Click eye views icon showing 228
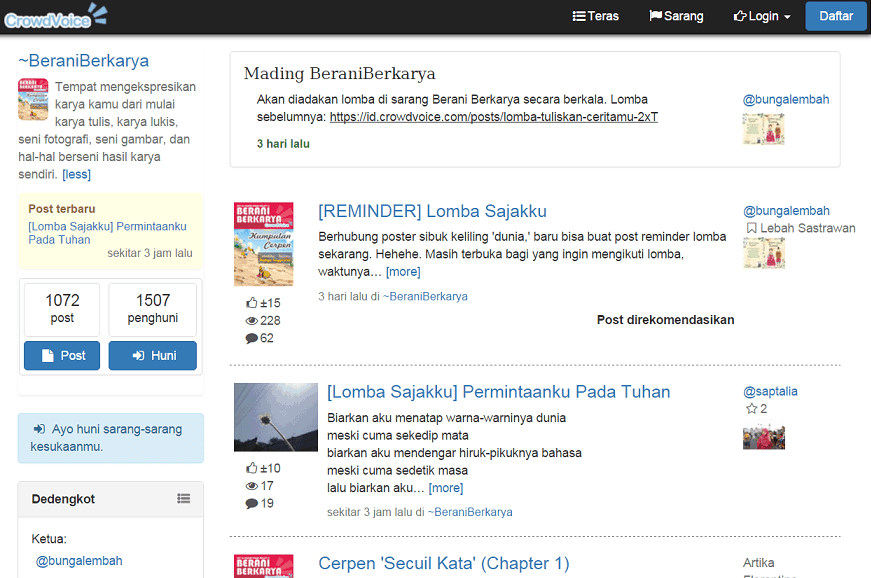The width and height of the screenshot is (871, 578). point(252,321)
